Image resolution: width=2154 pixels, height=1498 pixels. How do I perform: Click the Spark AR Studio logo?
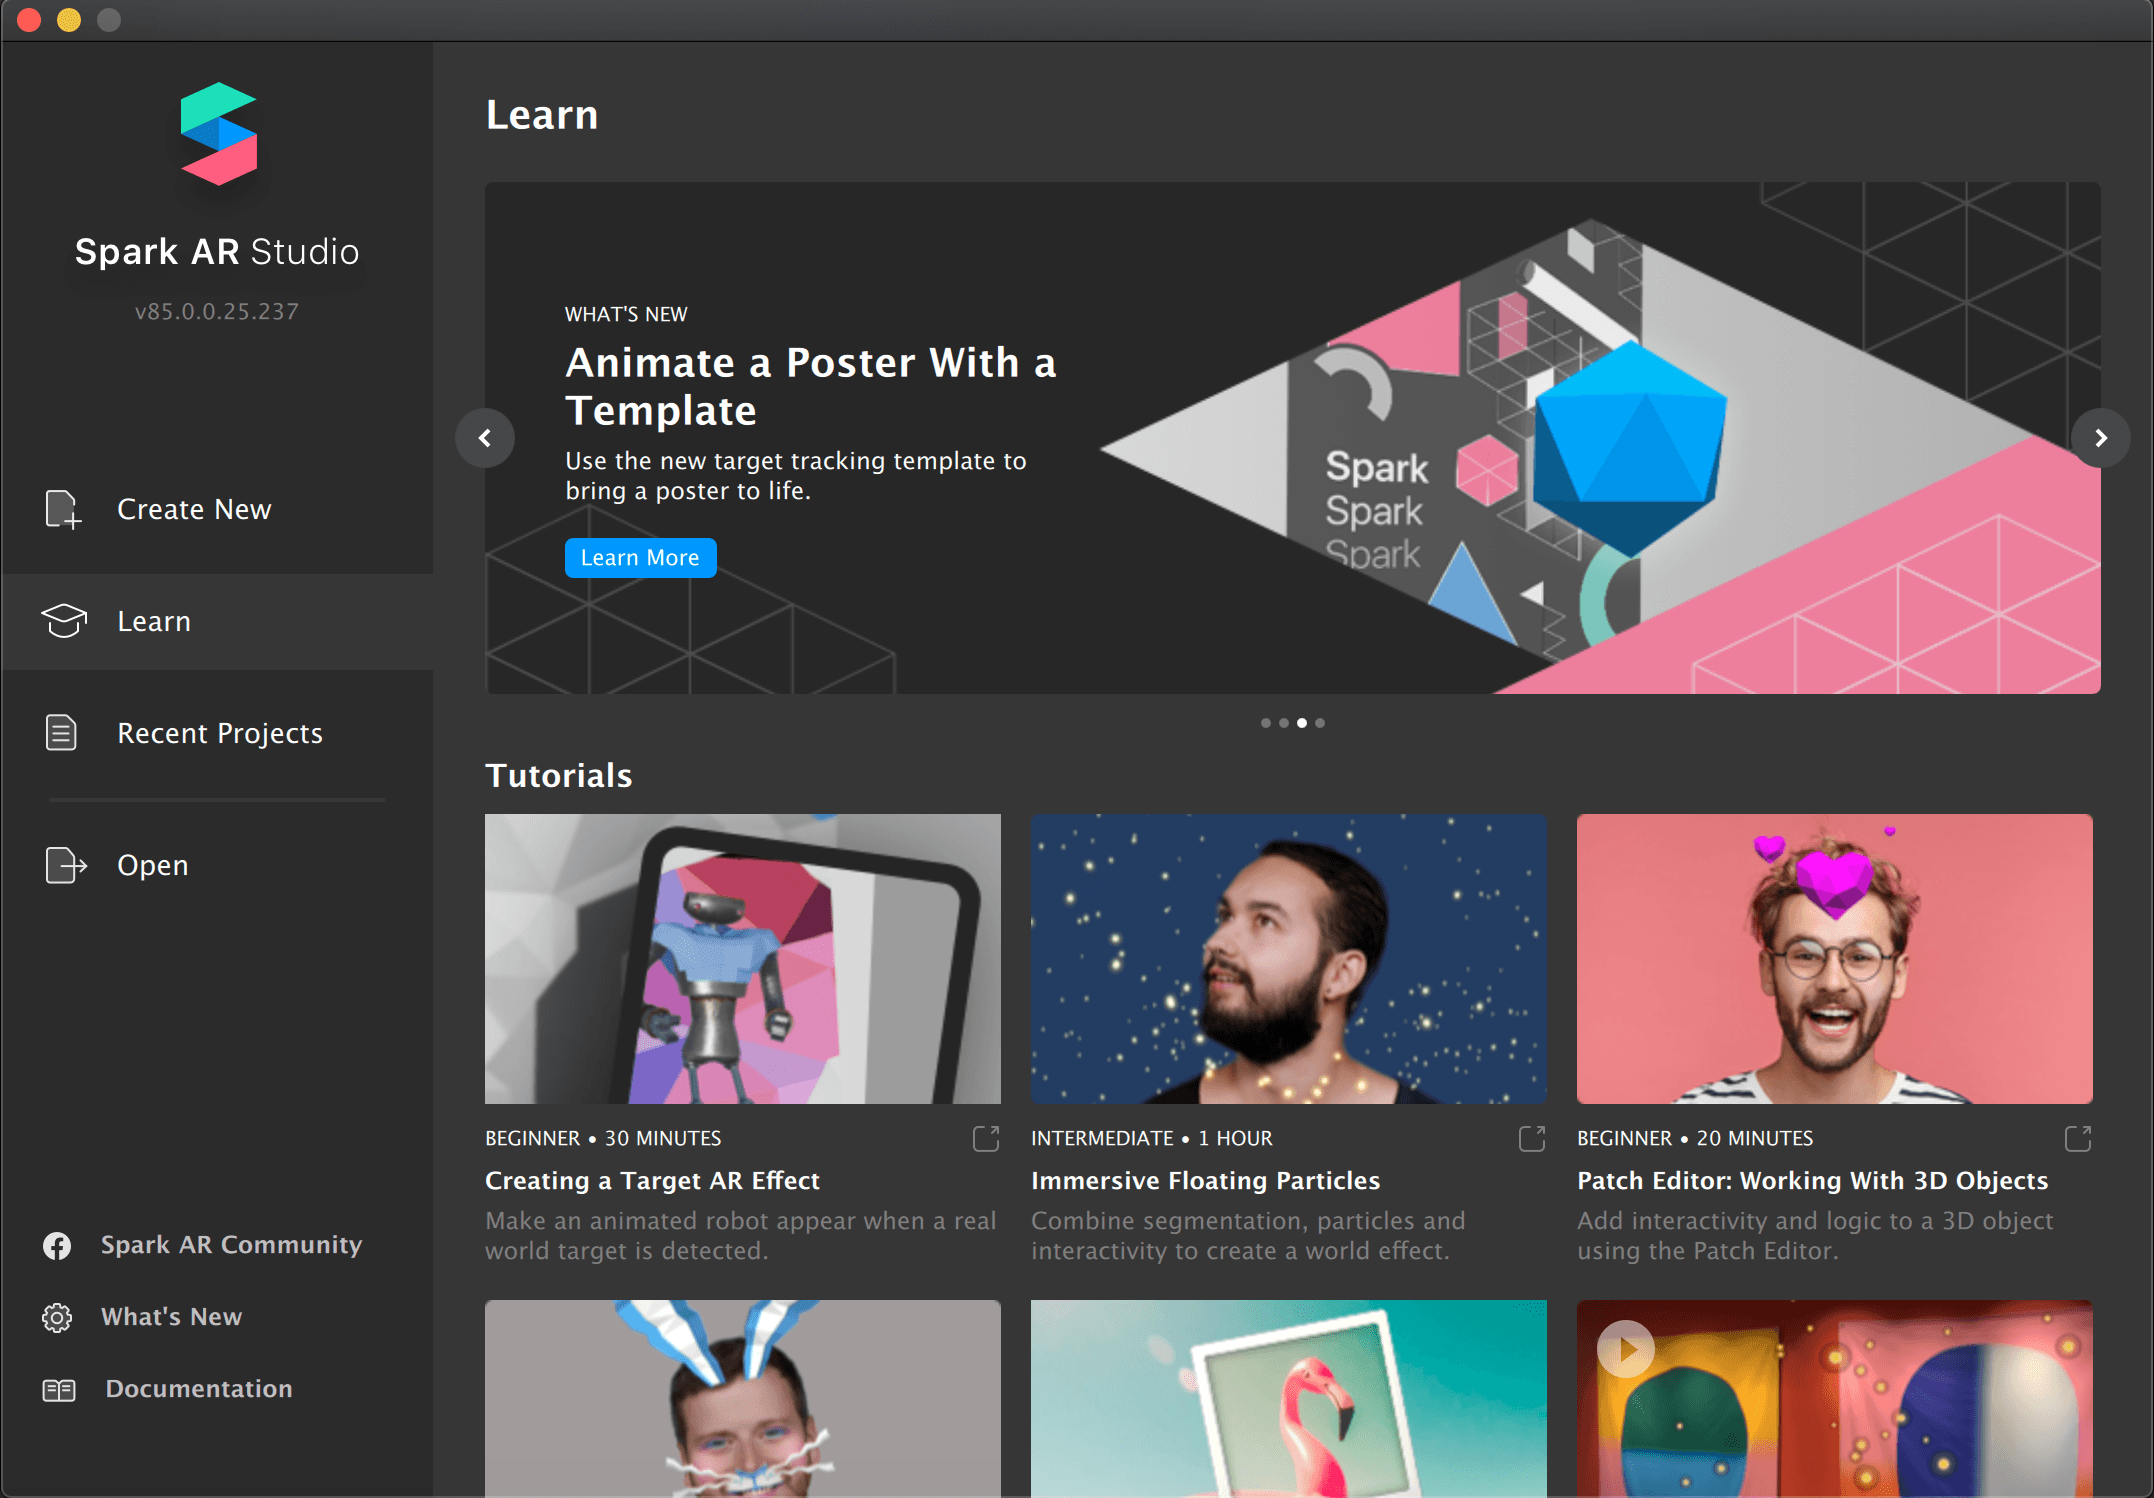pyautogui.click(x=218, y=134)
